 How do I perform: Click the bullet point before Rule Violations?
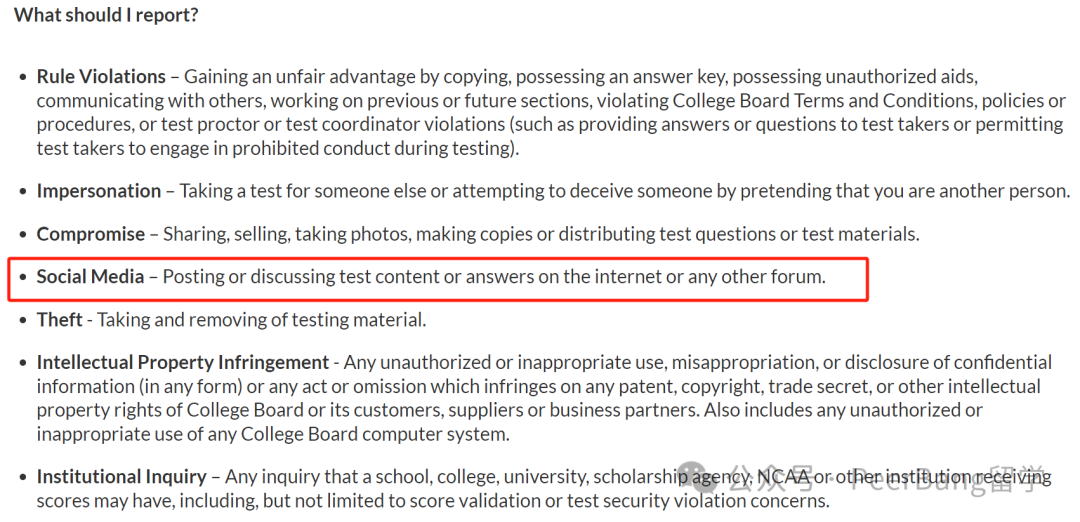pyautogui.click(x=23, y=76)
